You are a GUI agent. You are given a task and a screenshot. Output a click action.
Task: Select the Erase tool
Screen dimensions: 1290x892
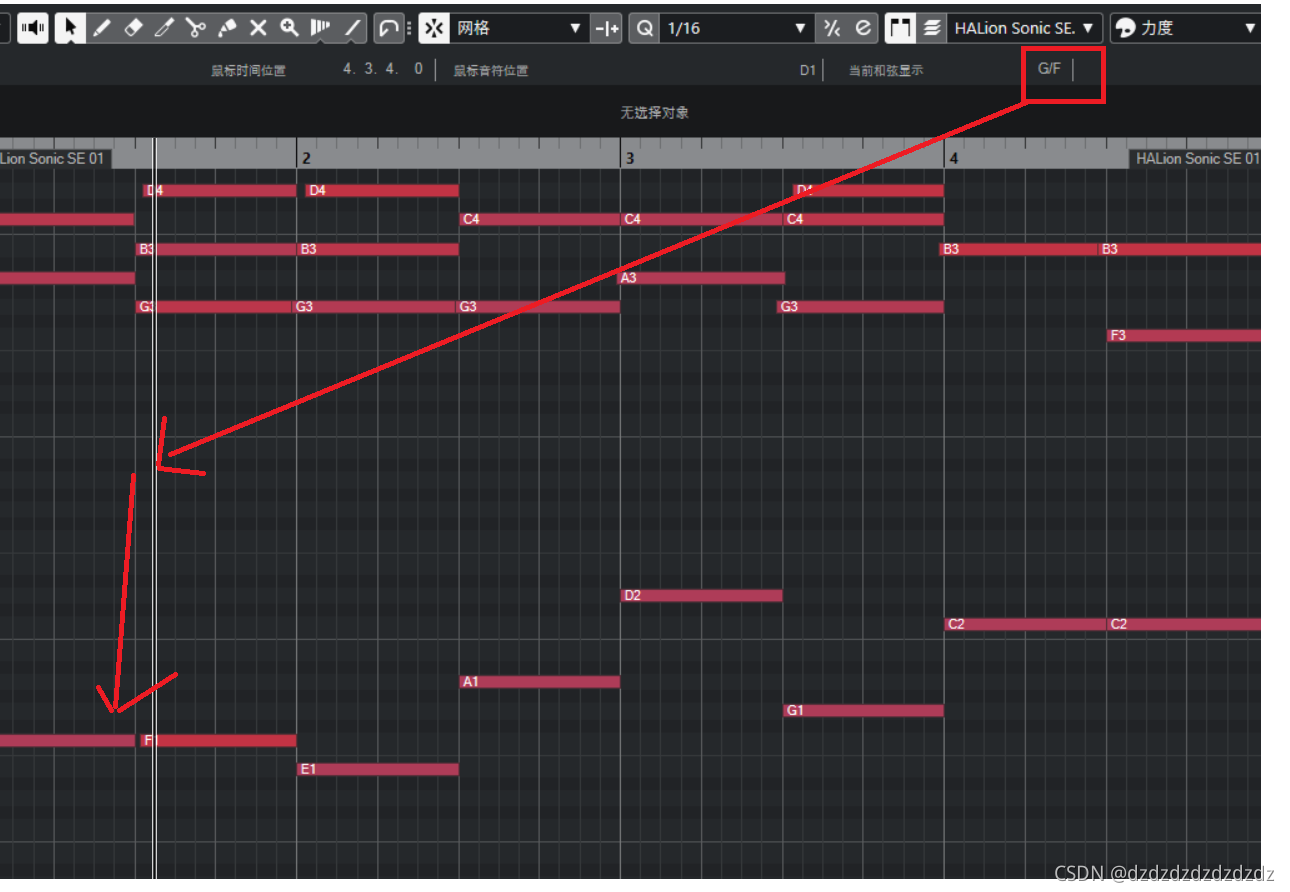[133, 28]
